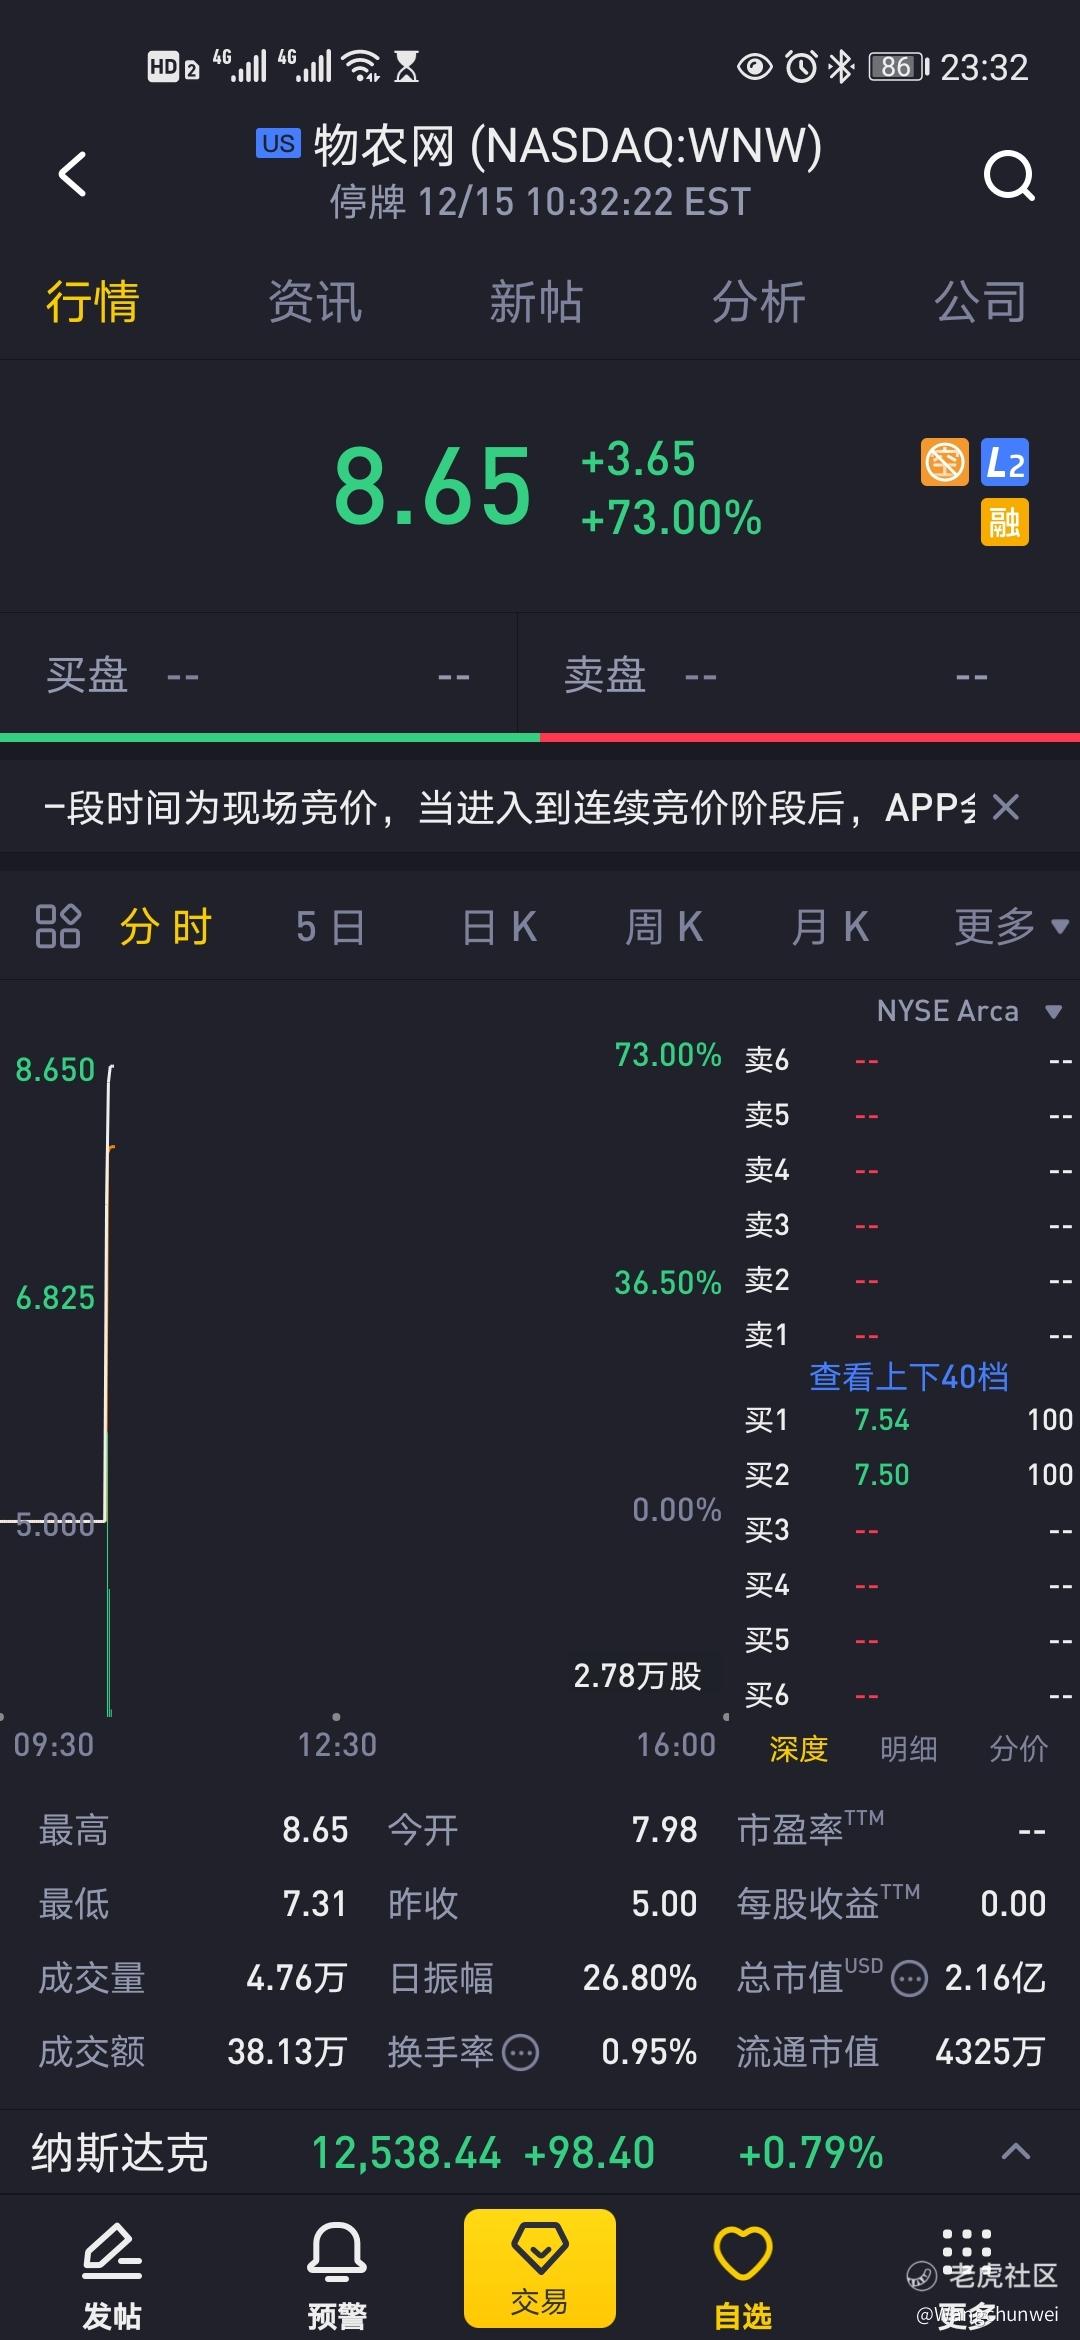Tap the 8.65 current price

click(x=432, y=487)
